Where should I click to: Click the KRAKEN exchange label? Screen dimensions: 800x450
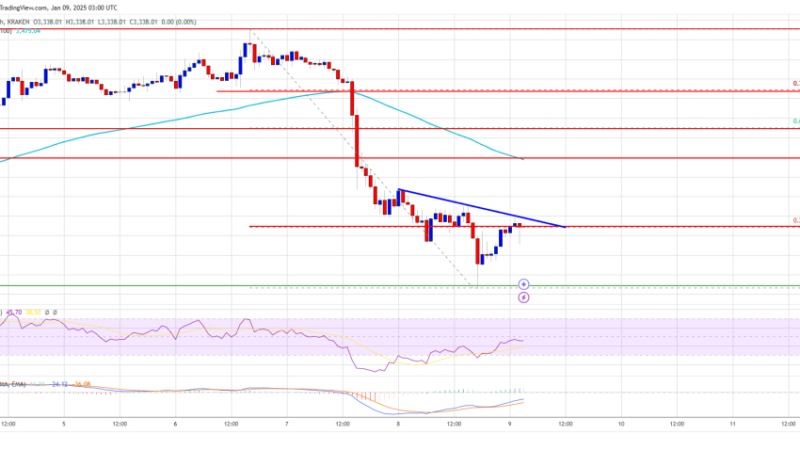[18, 22]
